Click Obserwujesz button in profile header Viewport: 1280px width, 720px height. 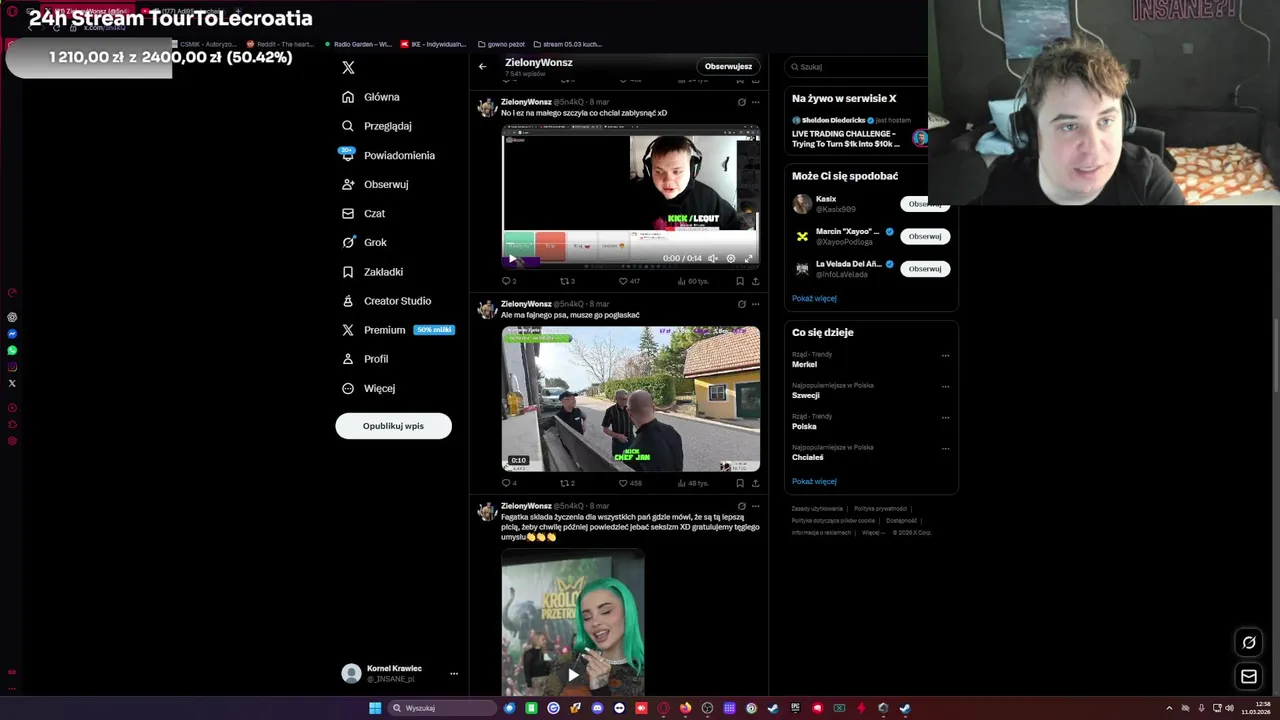tap(728, 67)
